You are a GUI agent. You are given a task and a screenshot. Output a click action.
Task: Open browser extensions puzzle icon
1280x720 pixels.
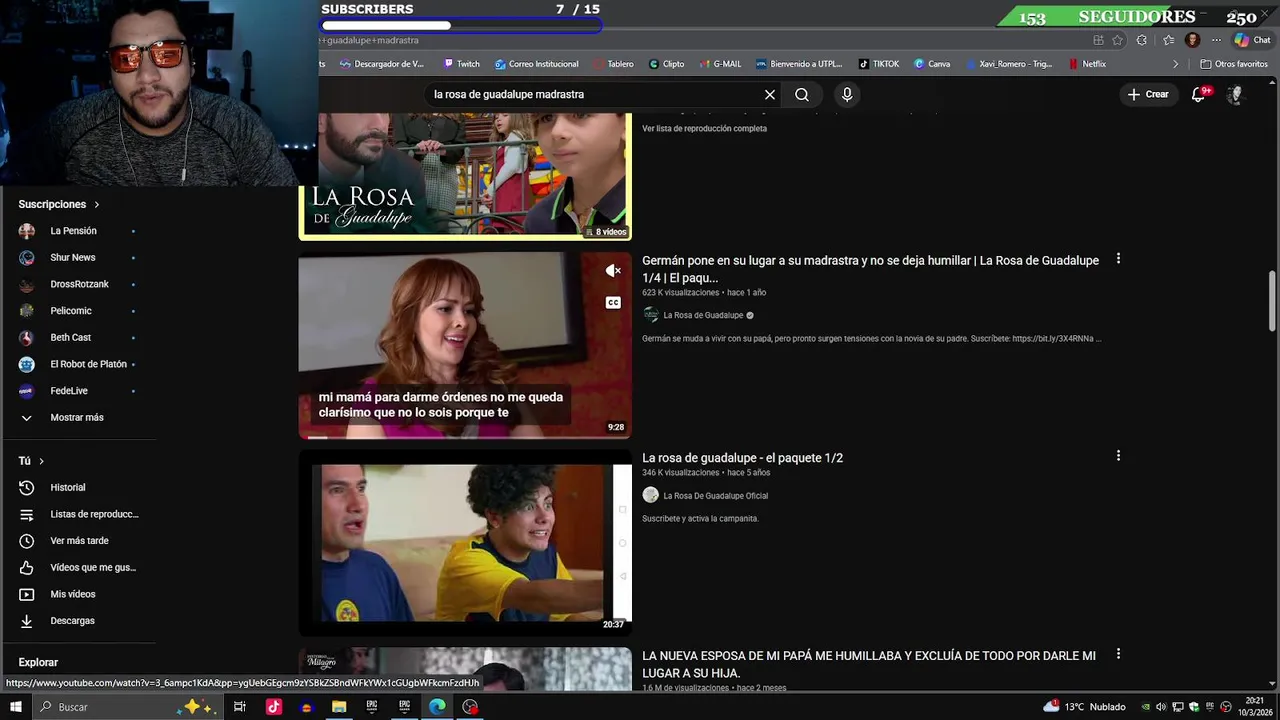click(1142, 40)
